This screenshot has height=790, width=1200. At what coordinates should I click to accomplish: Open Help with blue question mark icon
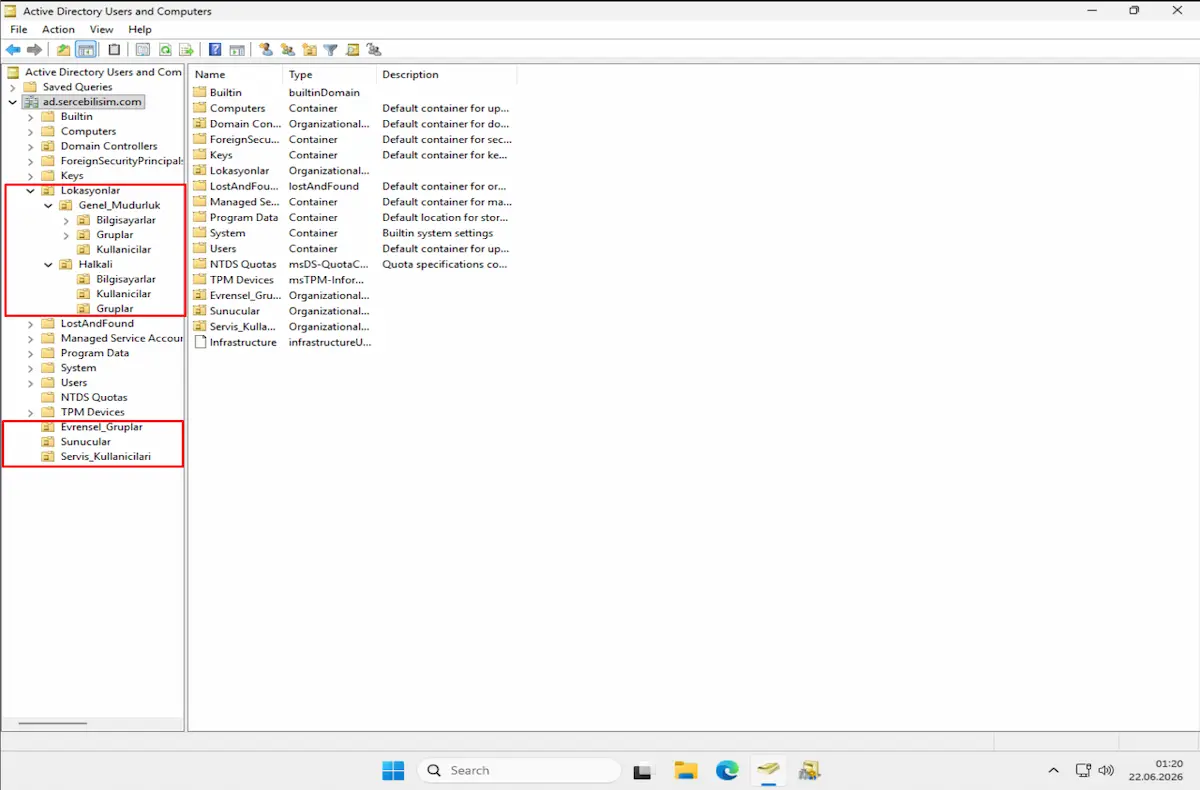pos(215,50)
